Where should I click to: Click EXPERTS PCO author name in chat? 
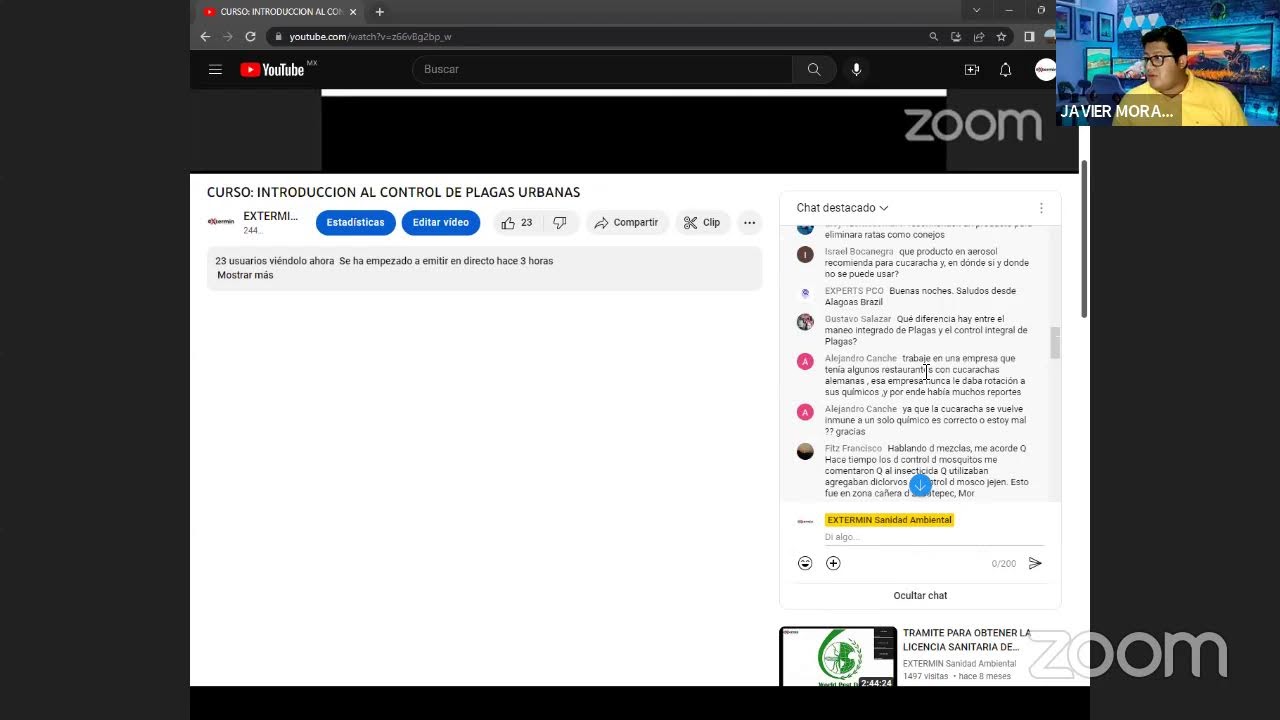pyautogui.click(x=854, y=291)
